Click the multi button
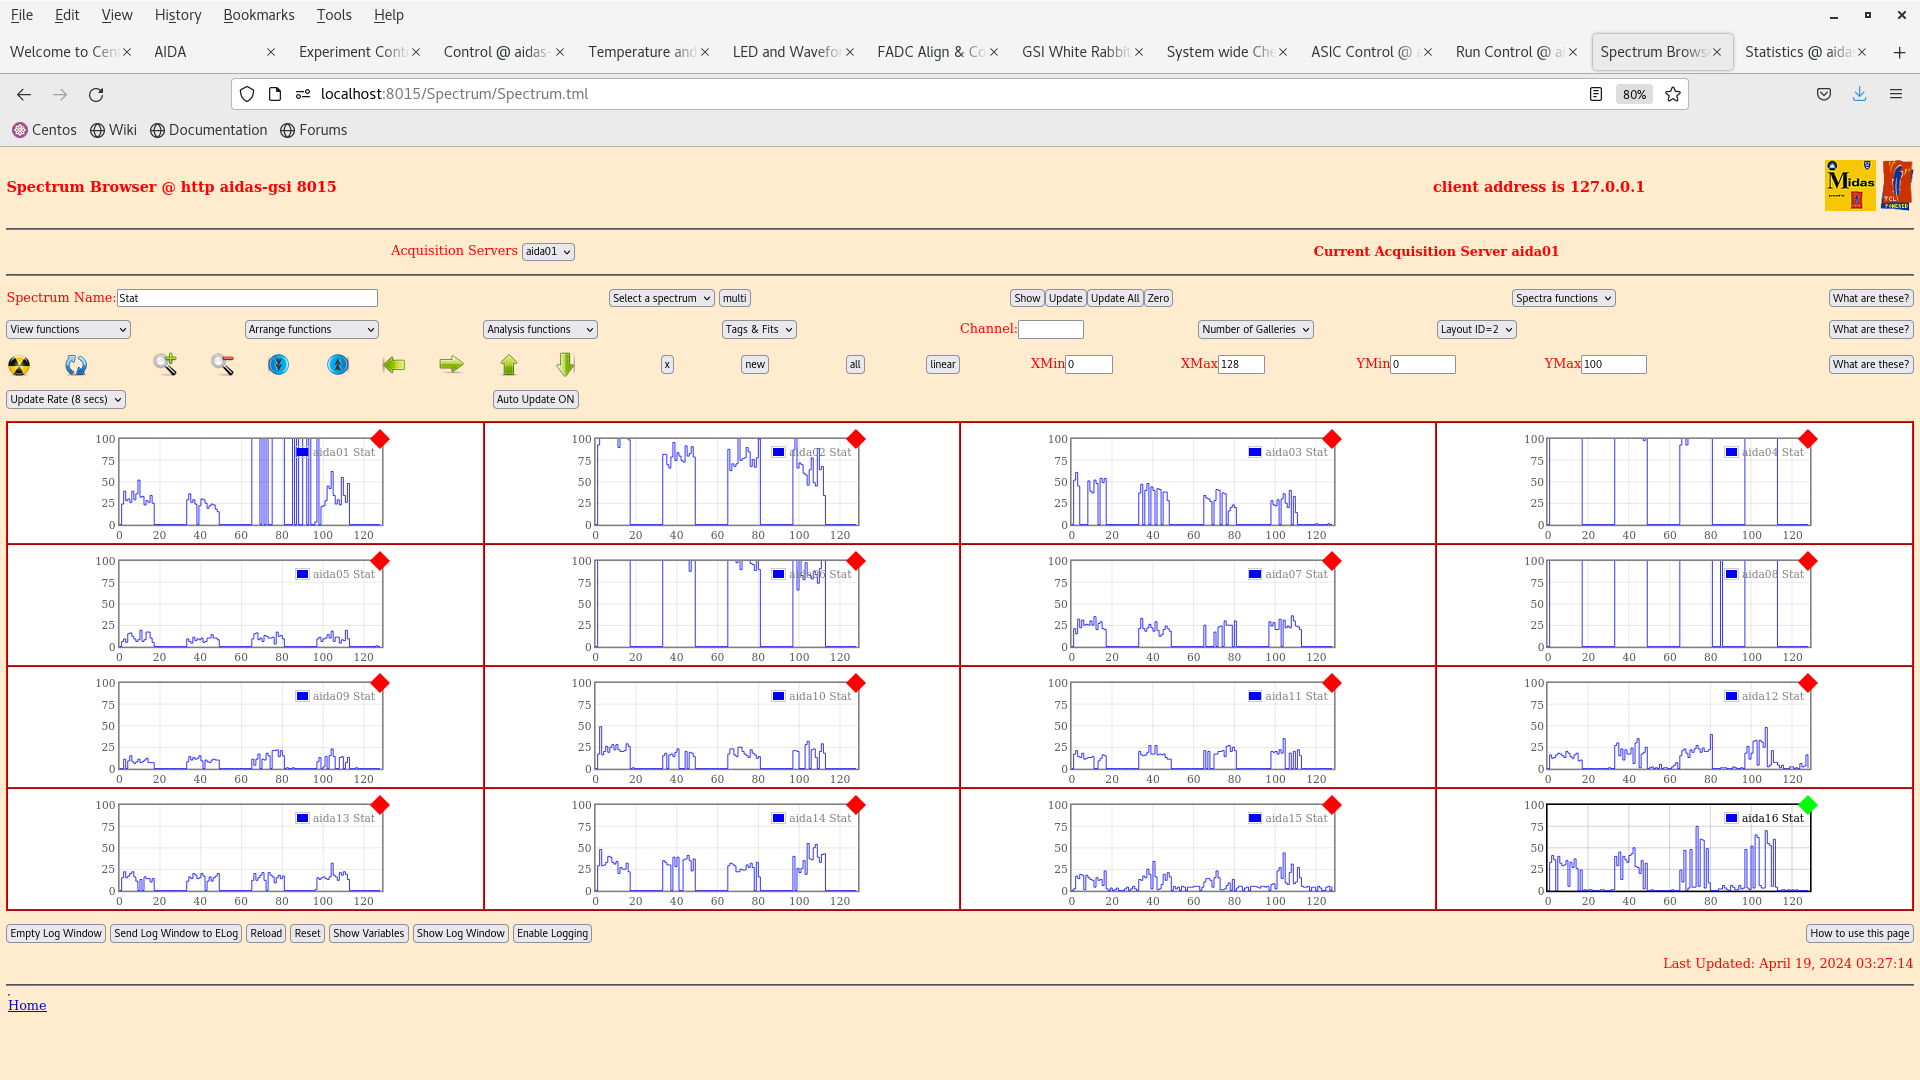1920x1080 pixels. [735, 298]
